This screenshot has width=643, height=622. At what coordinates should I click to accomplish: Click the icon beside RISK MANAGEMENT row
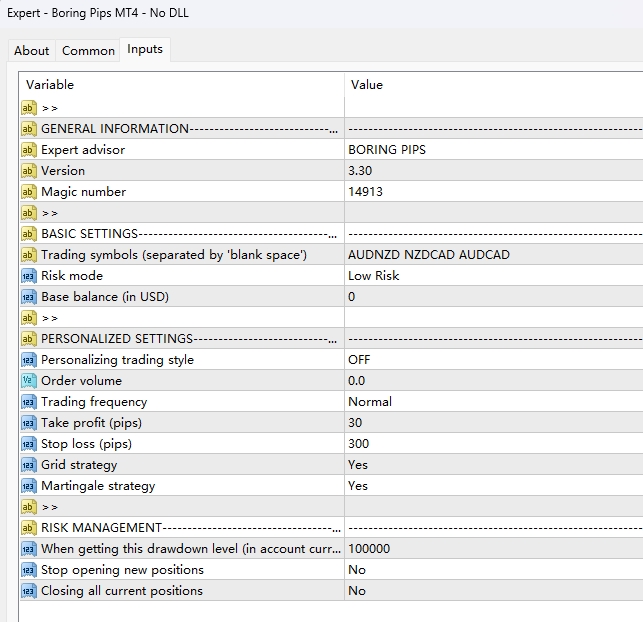point(29,528)
